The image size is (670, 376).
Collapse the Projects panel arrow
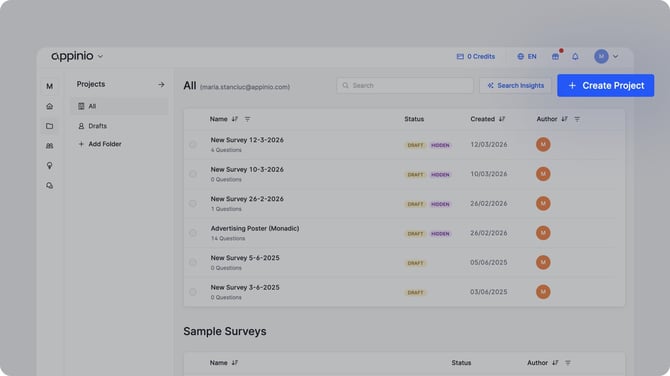click(x=161, y=85)
